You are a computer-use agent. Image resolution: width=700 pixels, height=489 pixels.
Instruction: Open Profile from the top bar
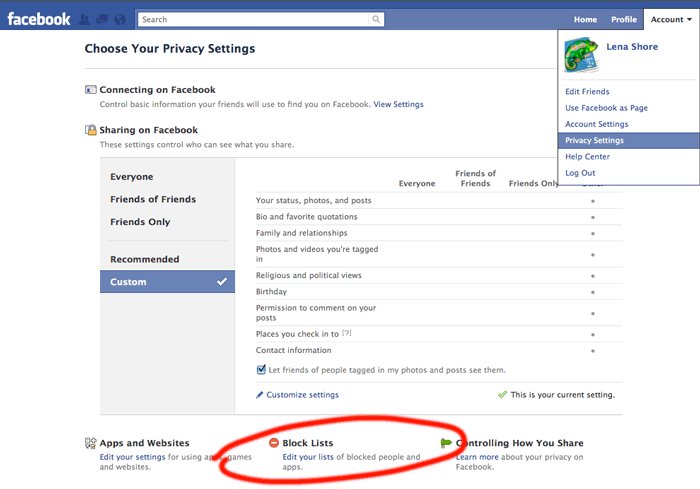click(x=624, y=20)
